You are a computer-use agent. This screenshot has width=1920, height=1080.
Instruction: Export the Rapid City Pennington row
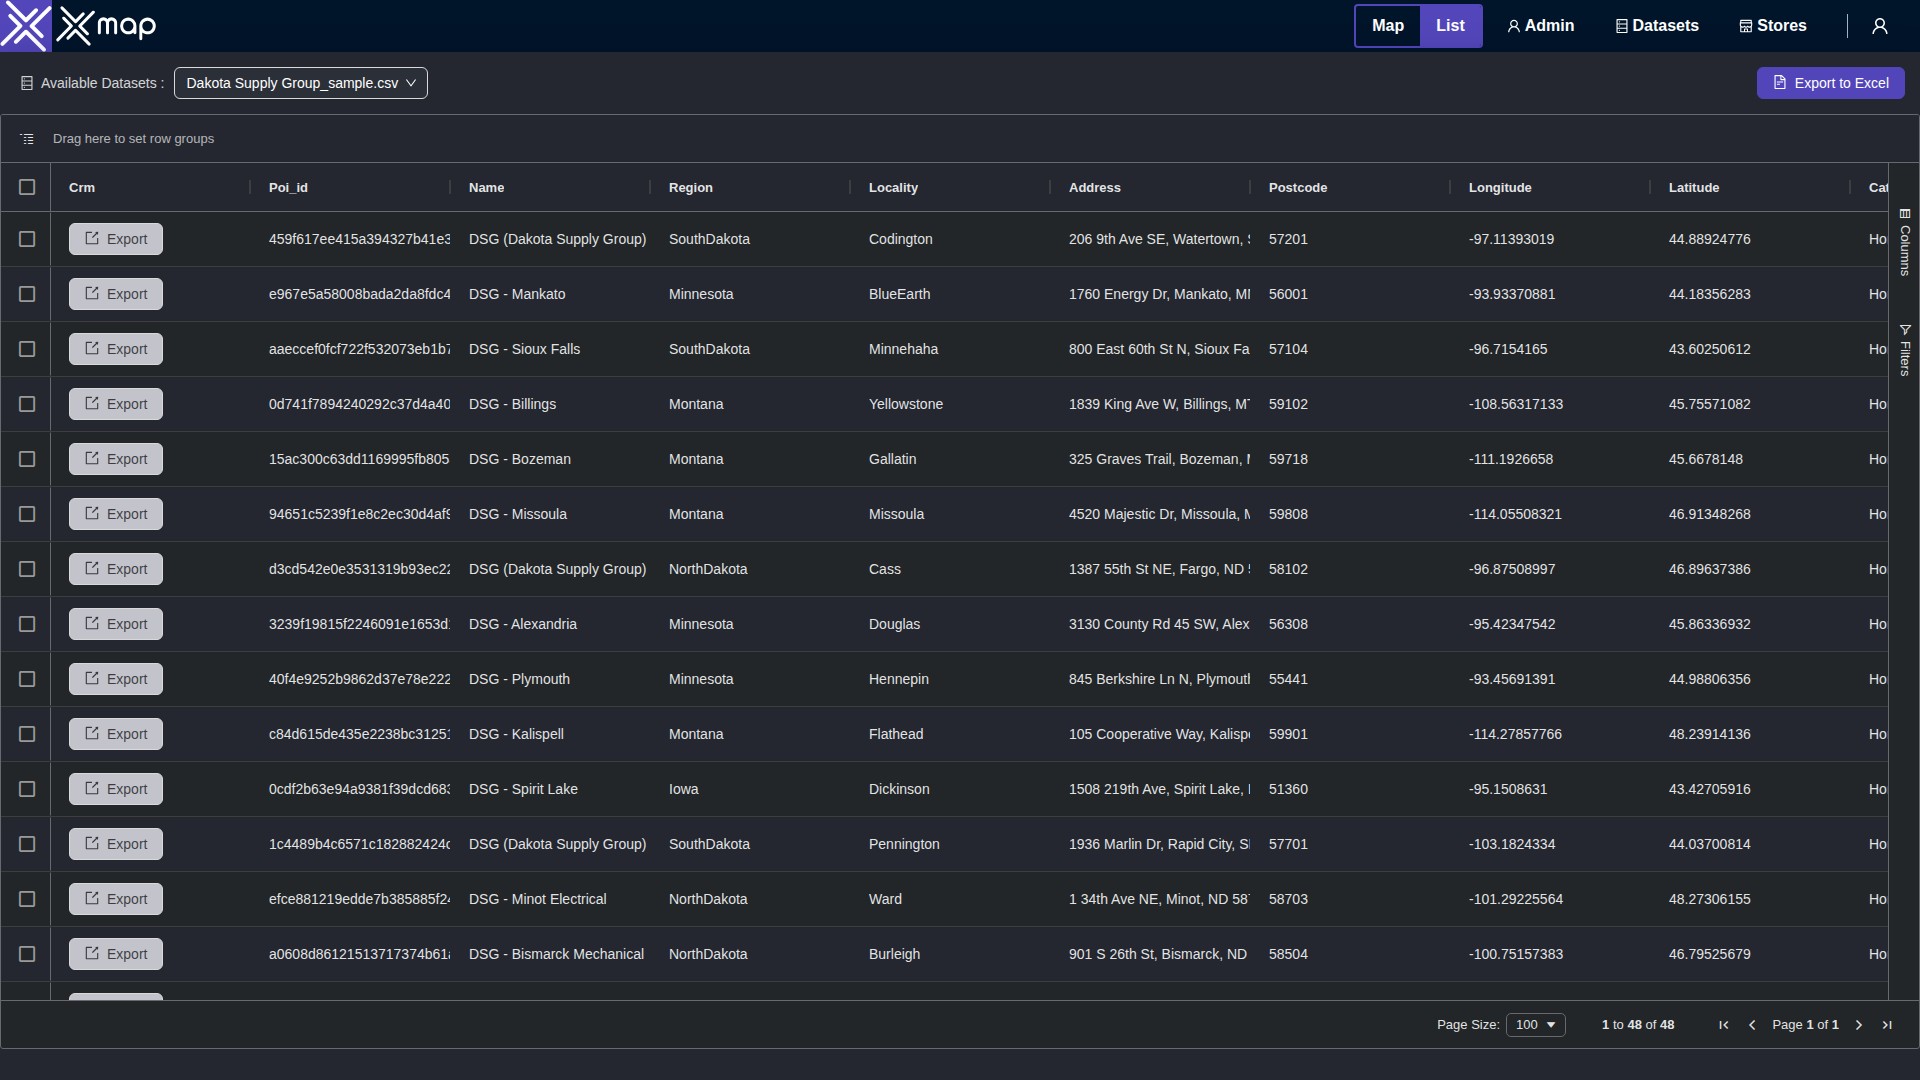point(116,844)
